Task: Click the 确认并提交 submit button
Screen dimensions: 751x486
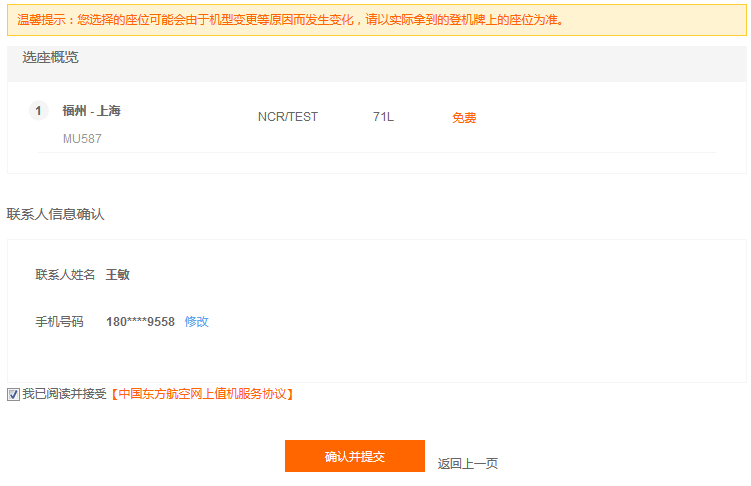Action: 354,456
